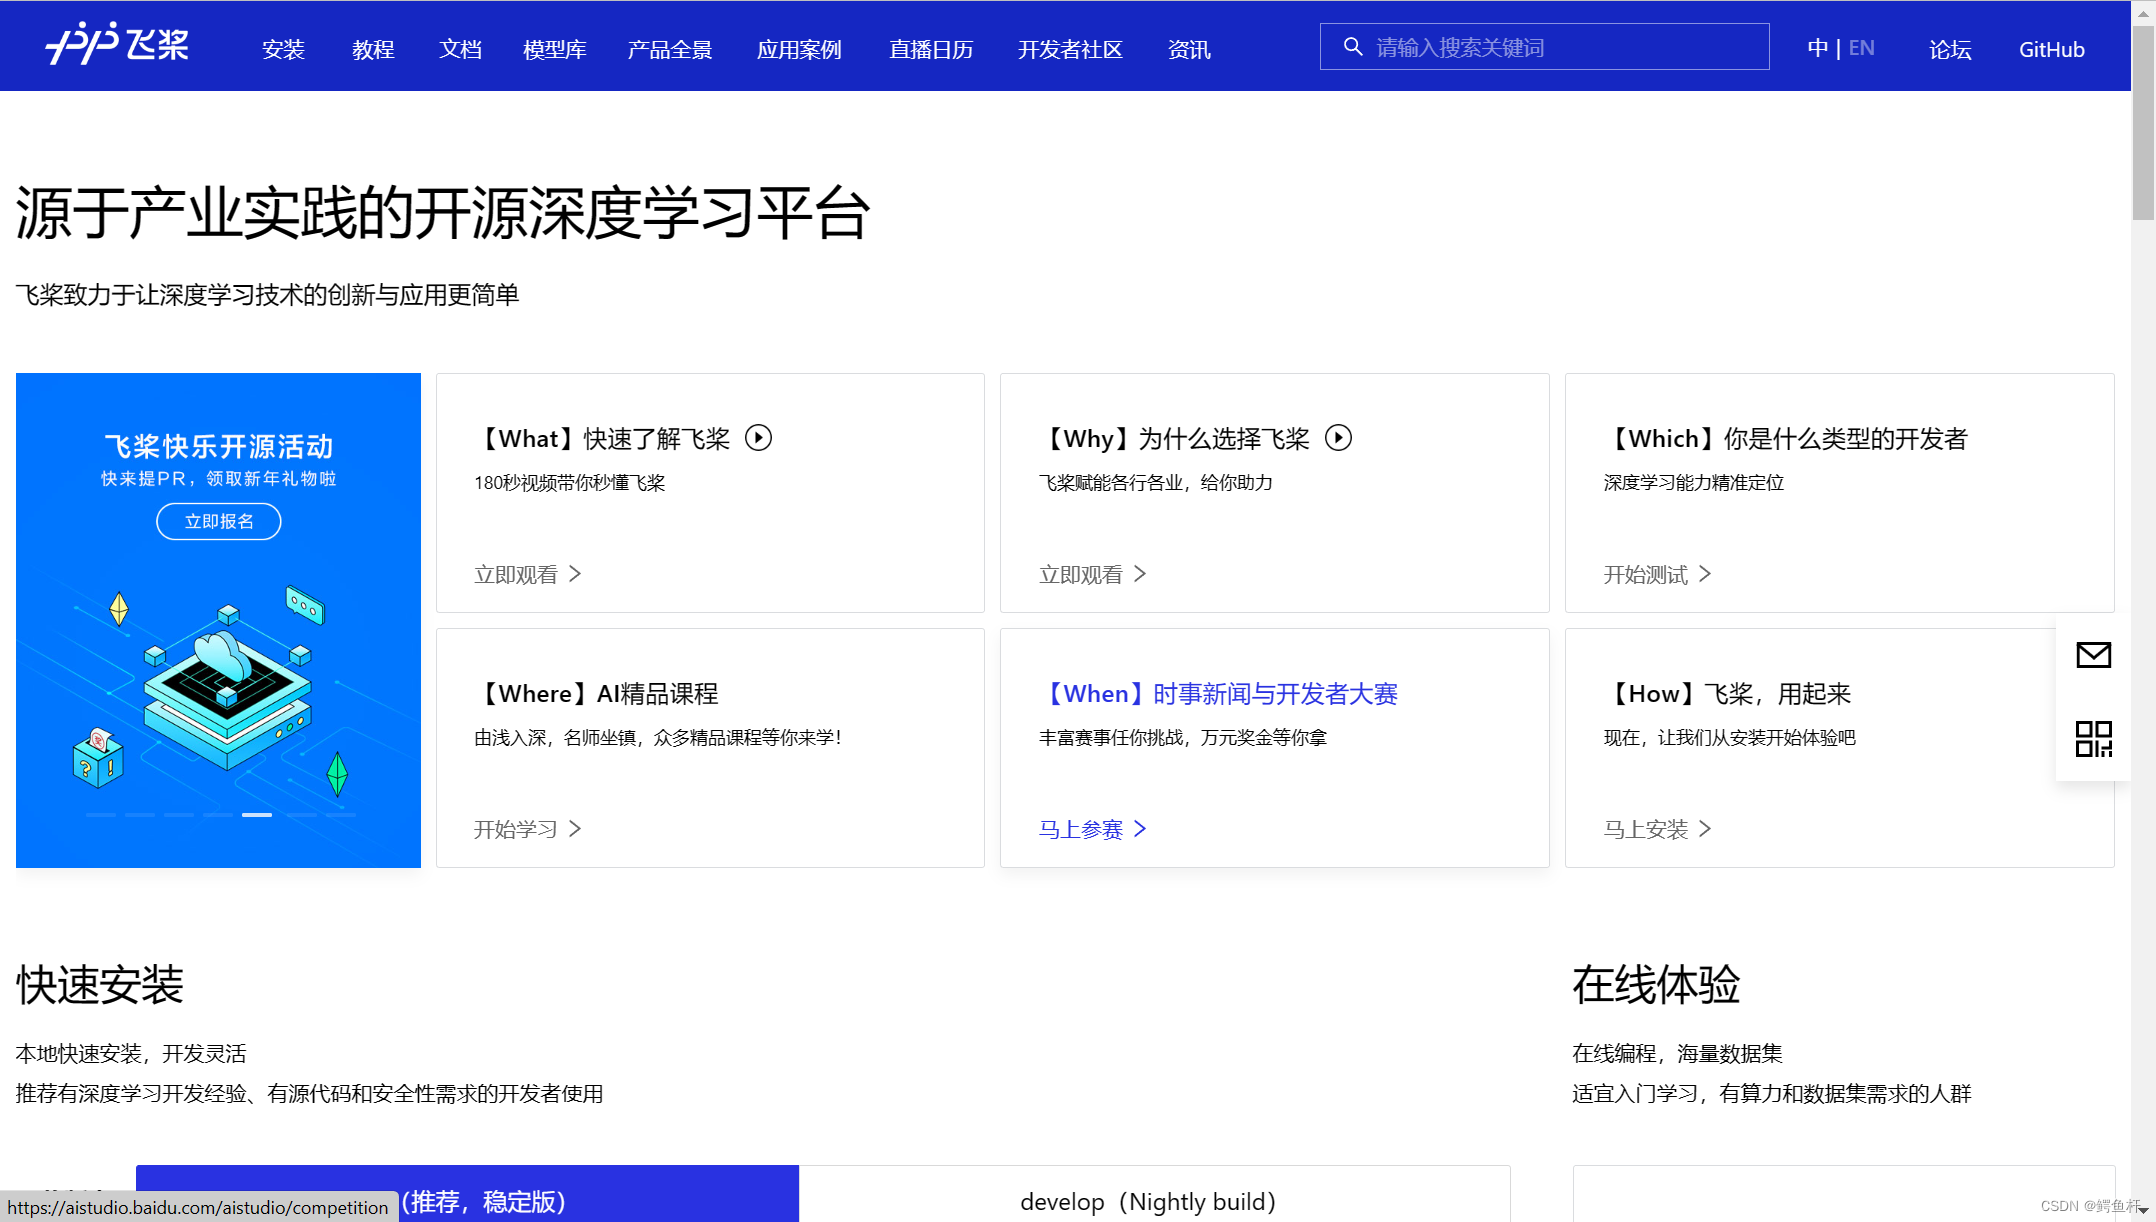Click arrow next to 马上参赛
Image resolution: width=2156 pixels, height=1222 pixels.
coord(1140,829)
